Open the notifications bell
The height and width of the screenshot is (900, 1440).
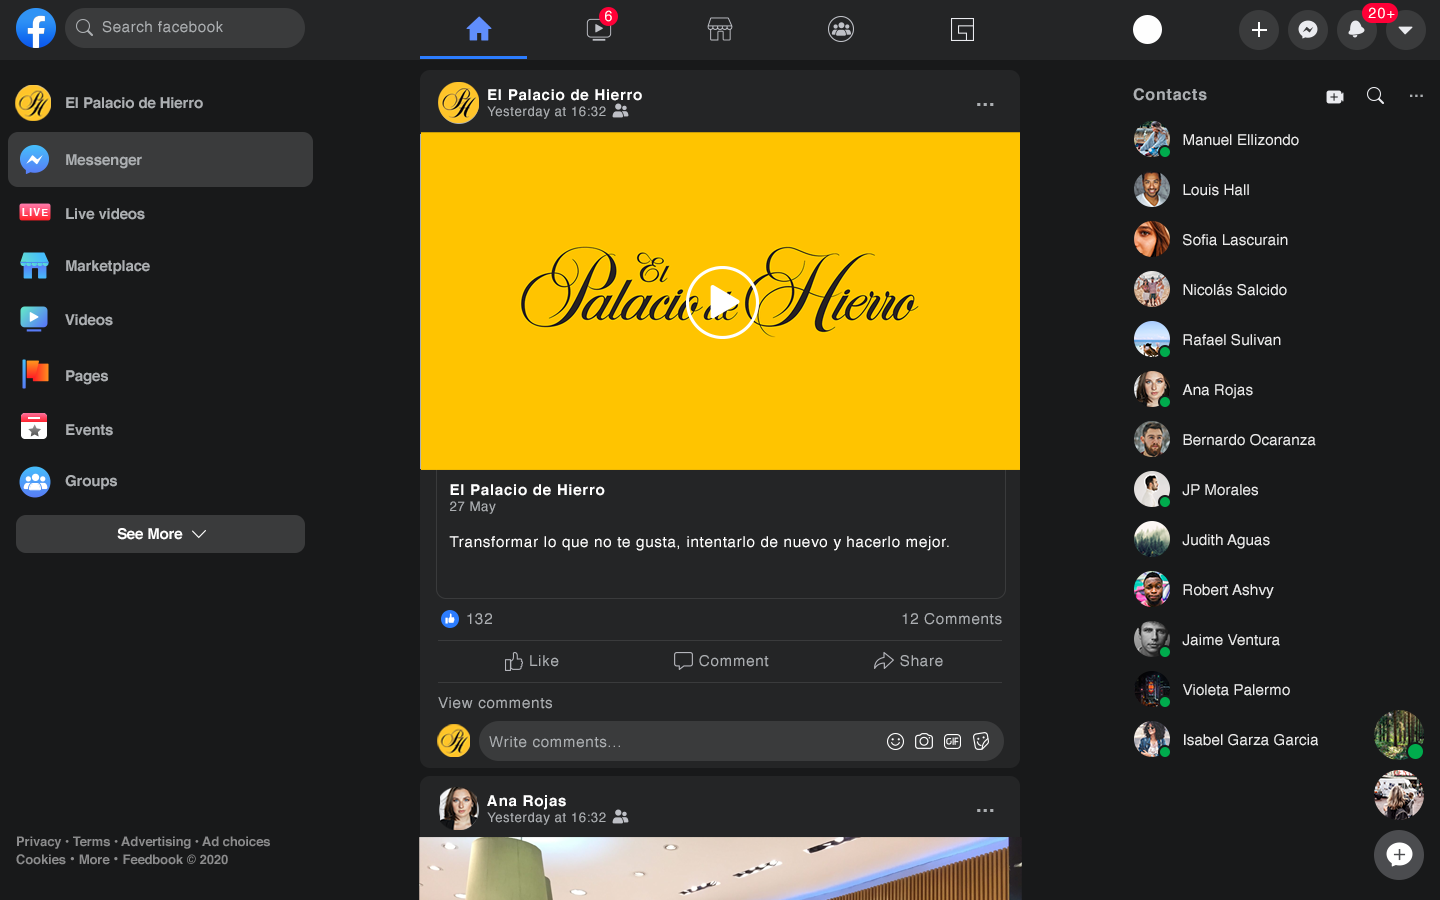tap(1356, 30)
